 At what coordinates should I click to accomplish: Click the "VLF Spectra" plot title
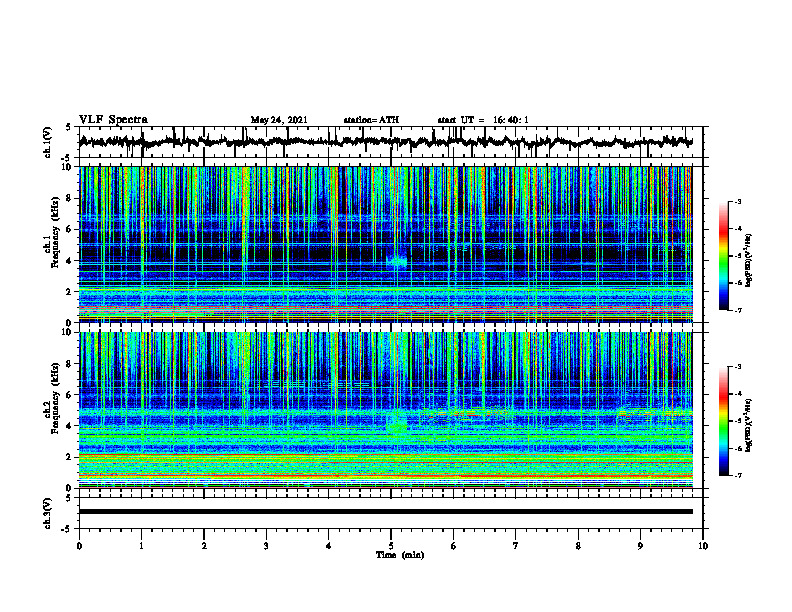point(113,120)
